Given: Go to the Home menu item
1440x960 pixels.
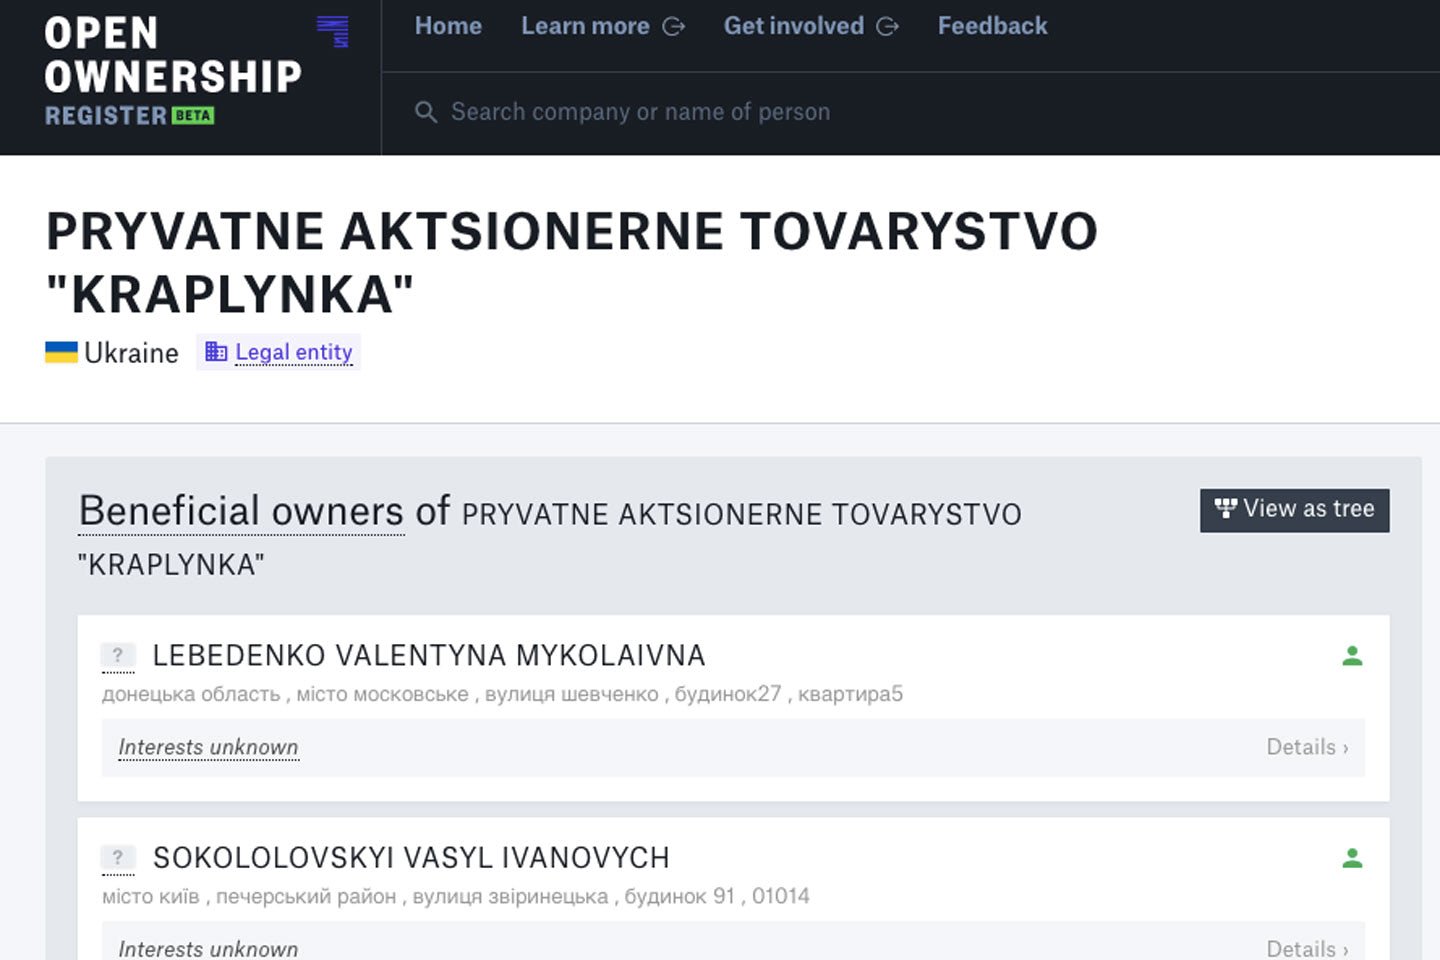Looking at the screenshot, I should (448, 26).
